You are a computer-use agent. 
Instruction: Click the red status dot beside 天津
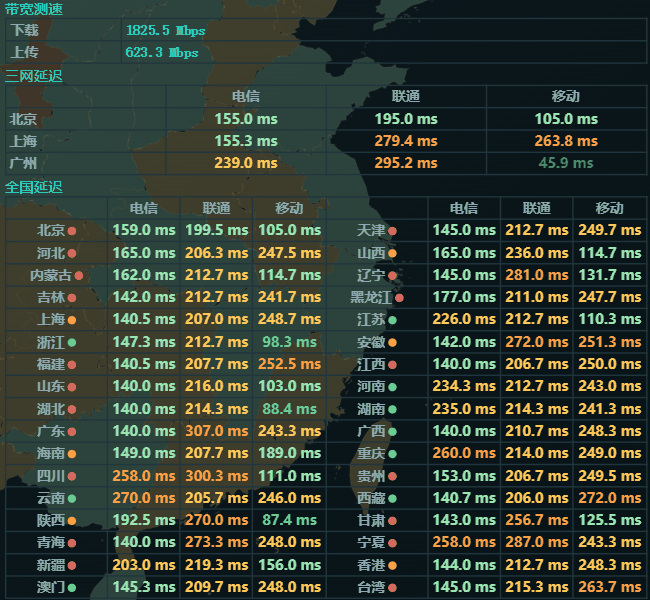[x=392, y=231]
